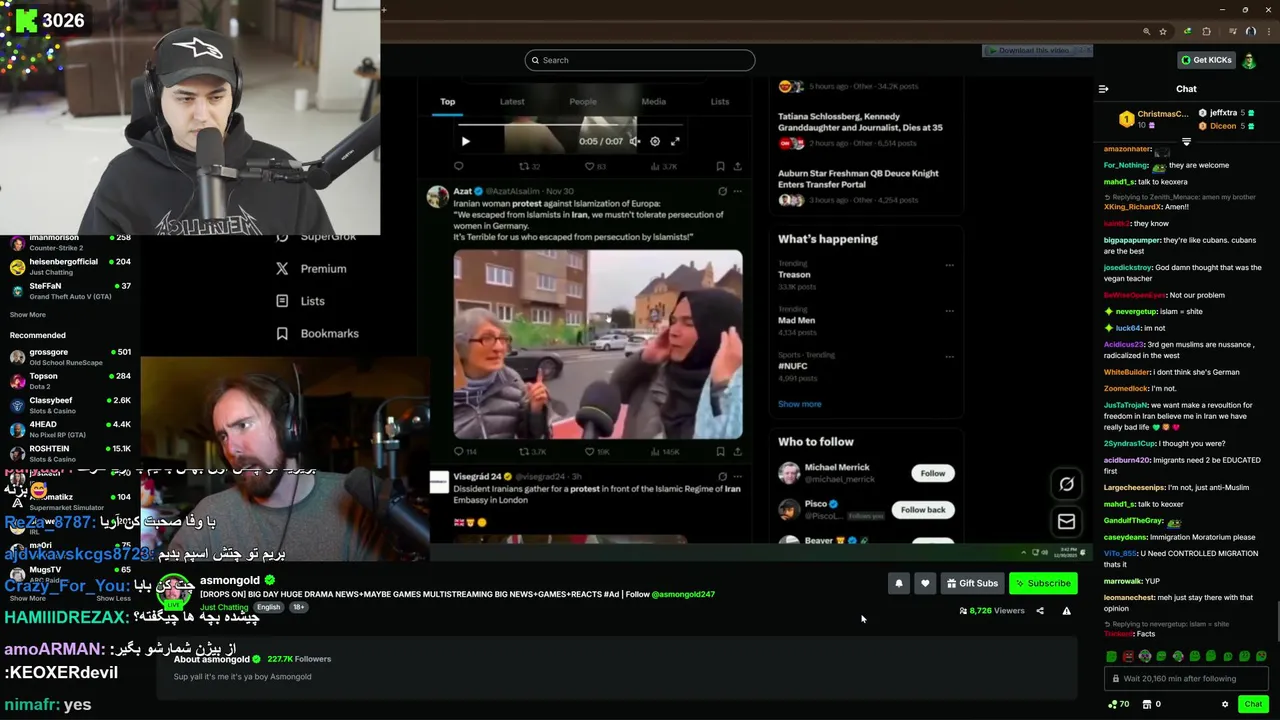Click Show more under What's happening
1280x720 pixels.
point(800,404)
